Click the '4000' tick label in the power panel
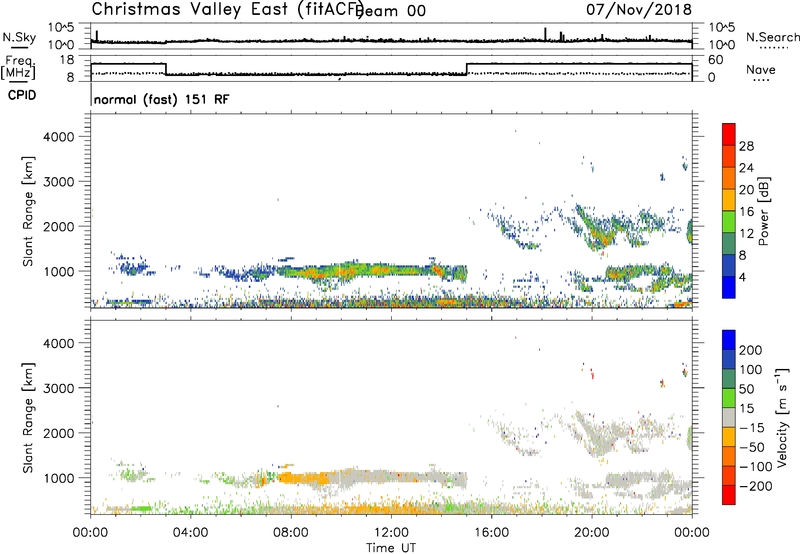 (58, 137)
